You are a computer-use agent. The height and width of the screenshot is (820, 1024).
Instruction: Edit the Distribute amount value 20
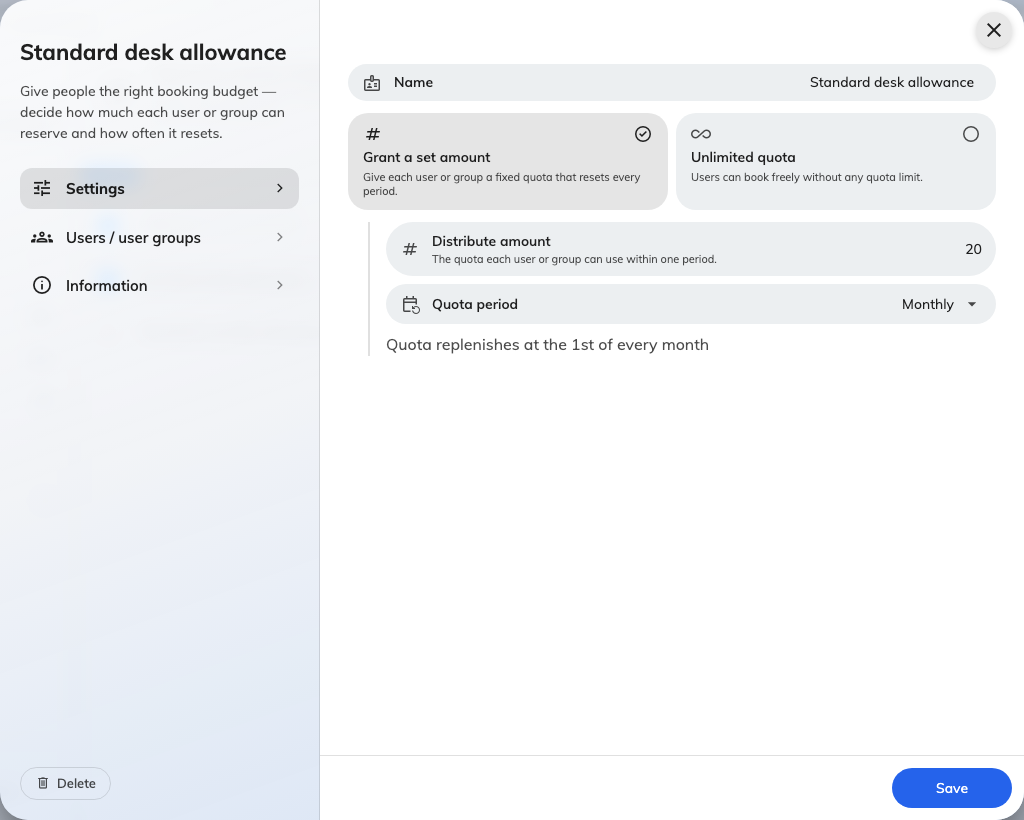tap(973, 249)
